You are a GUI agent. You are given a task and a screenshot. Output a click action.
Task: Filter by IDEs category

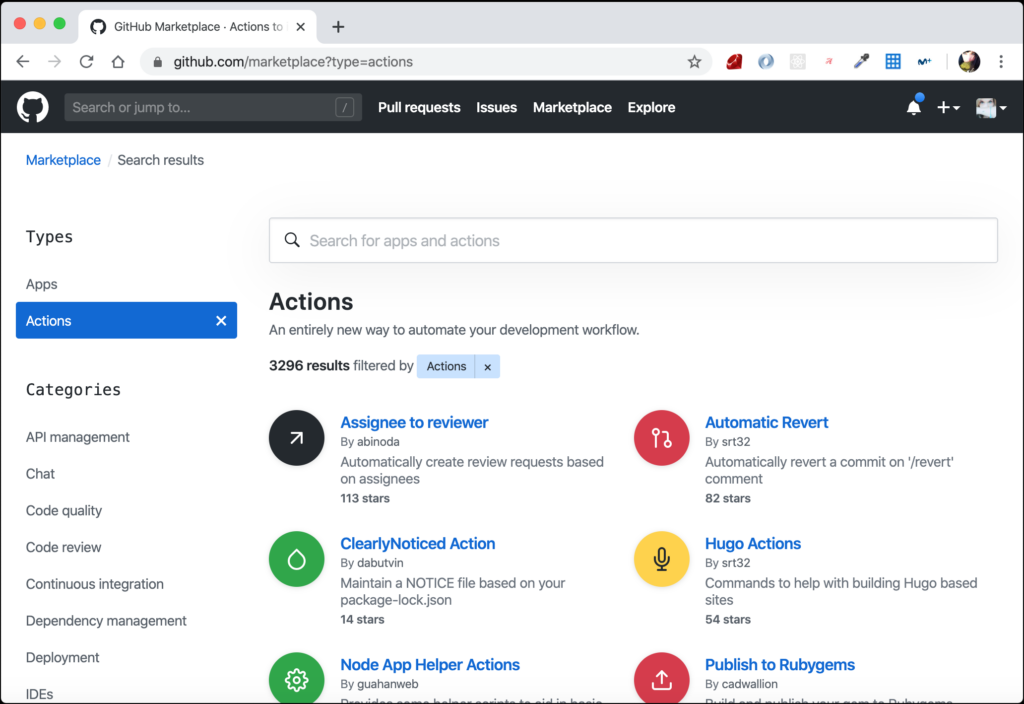point(39,694)
